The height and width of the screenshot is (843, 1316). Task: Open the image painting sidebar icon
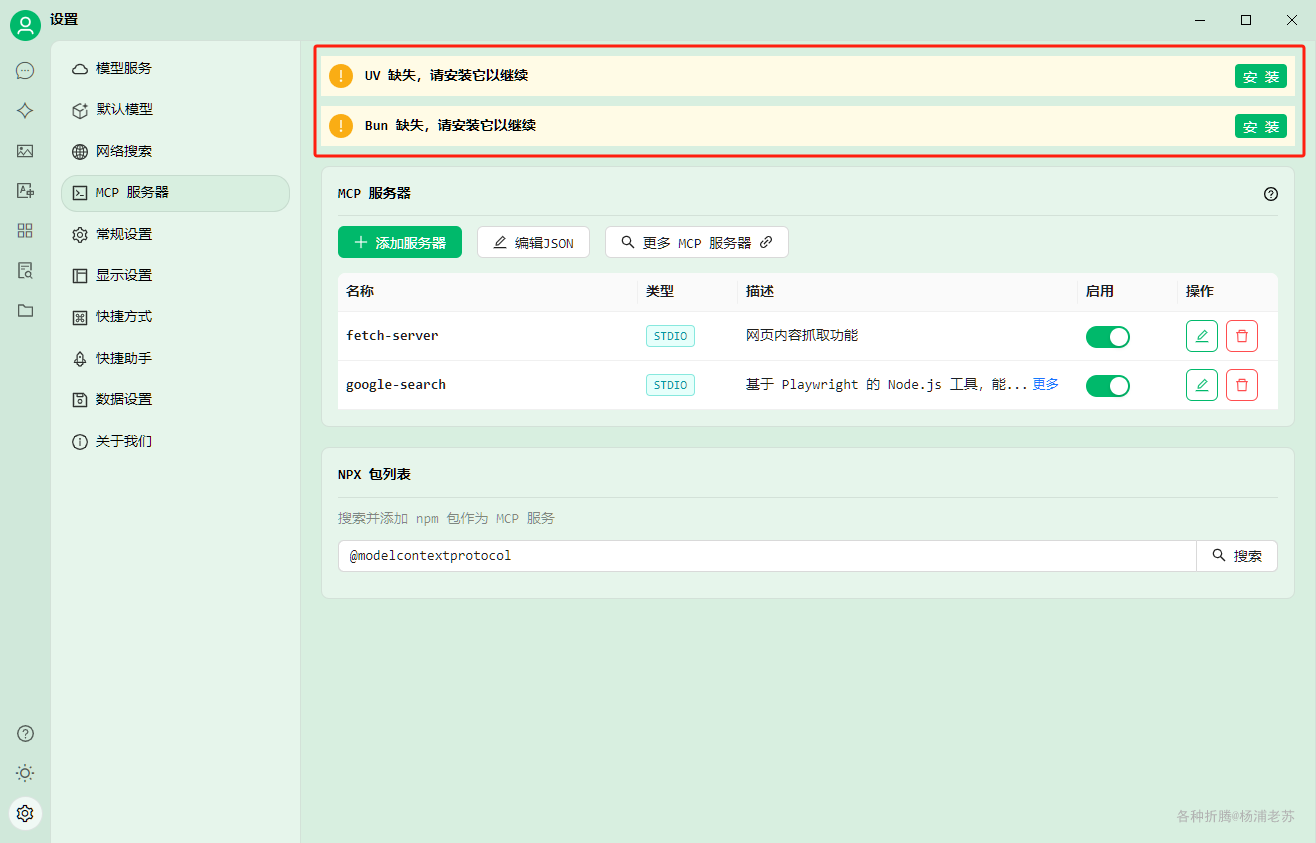pyautogui.click(x=25, y=151)
